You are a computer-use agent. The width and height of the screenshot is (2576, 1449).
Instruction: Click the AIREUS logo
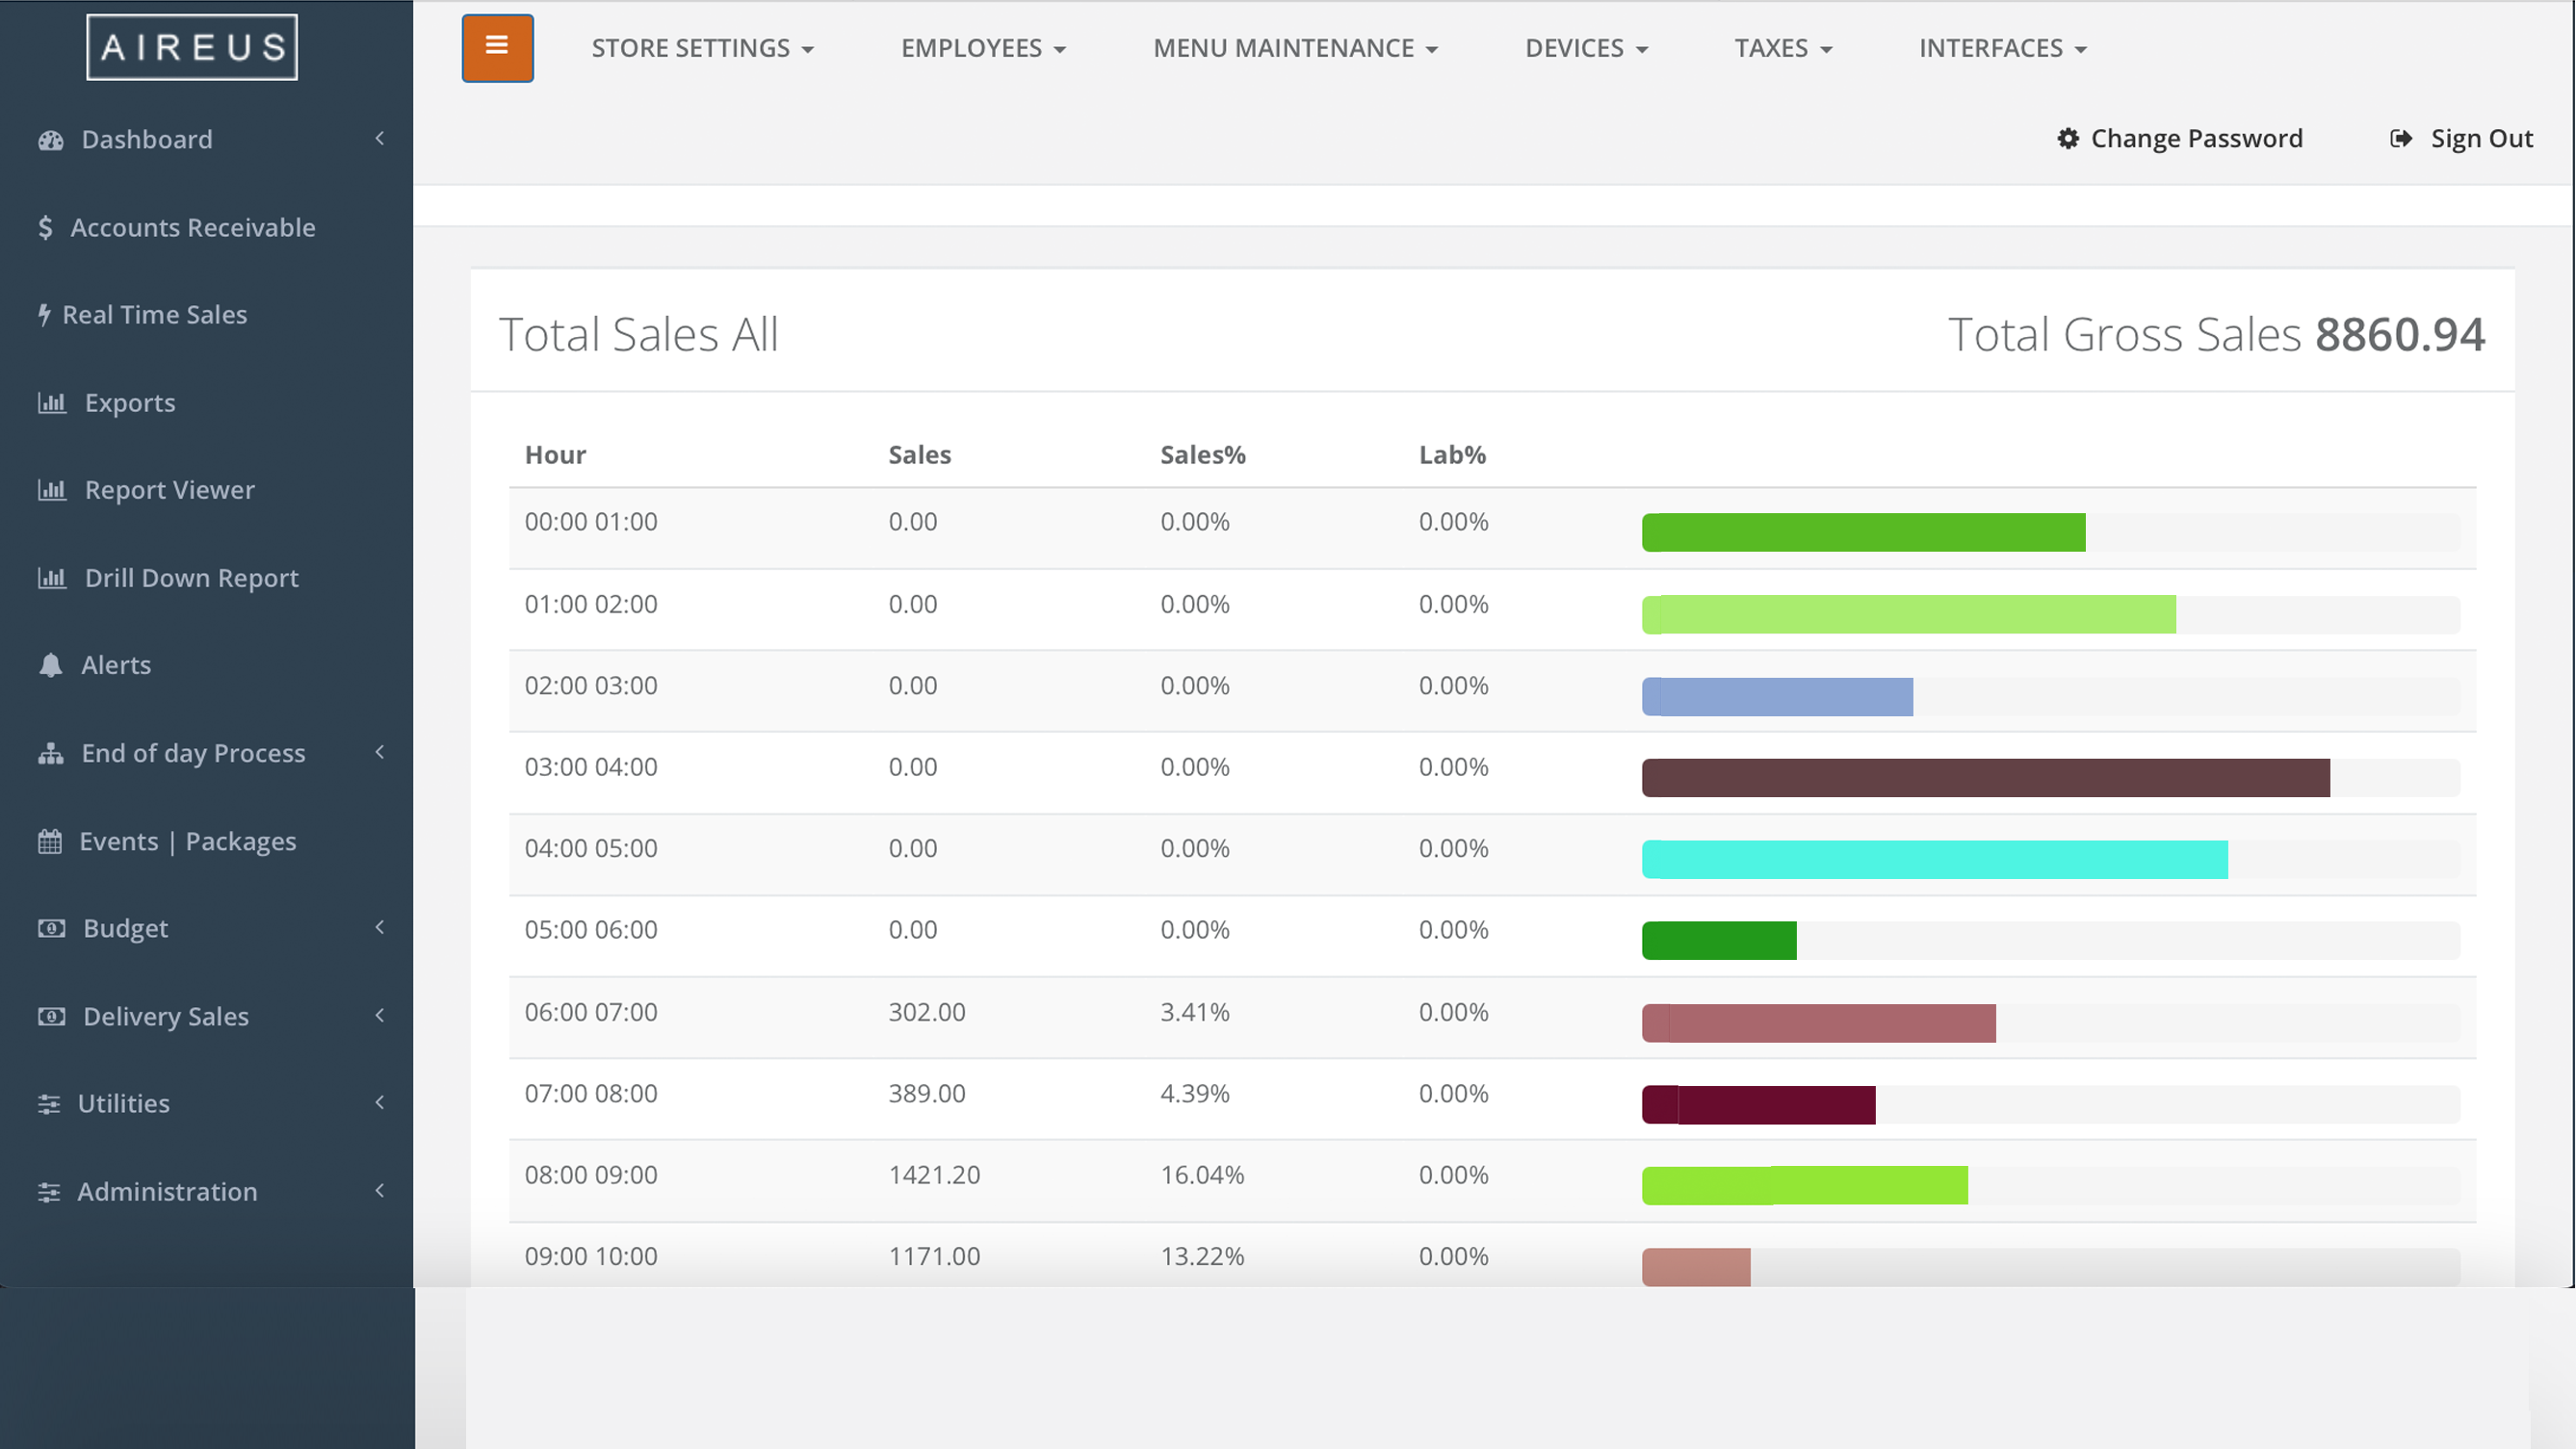192,47
